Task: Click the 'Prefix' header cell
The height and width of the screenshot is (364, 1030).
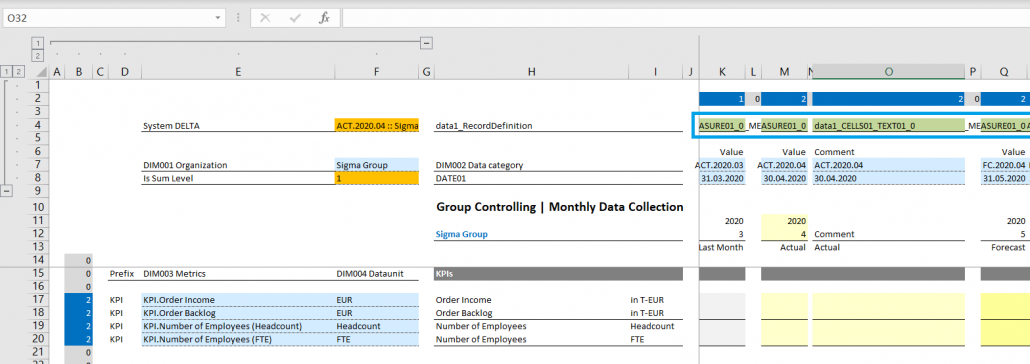Action: pos(122,273)
